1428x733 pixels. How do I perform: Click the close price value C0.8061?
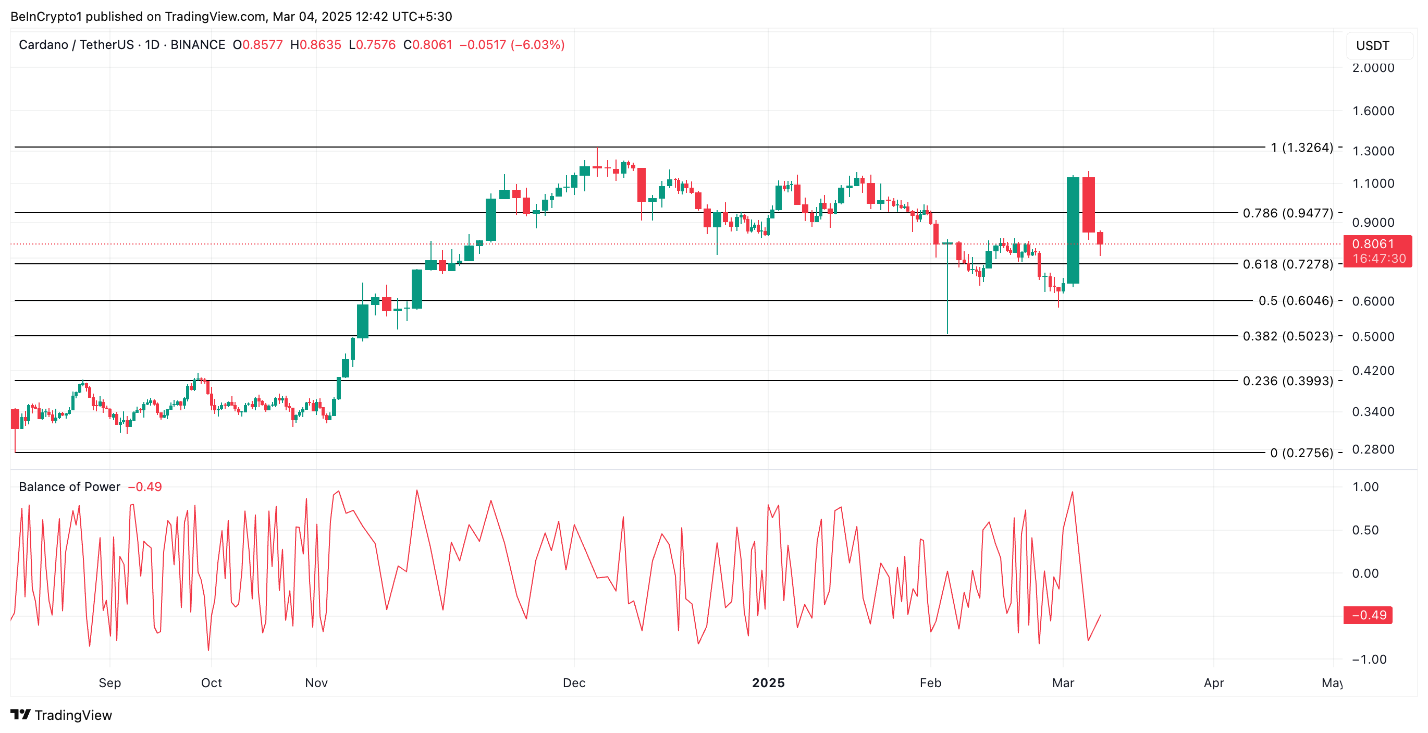point(429,45)
